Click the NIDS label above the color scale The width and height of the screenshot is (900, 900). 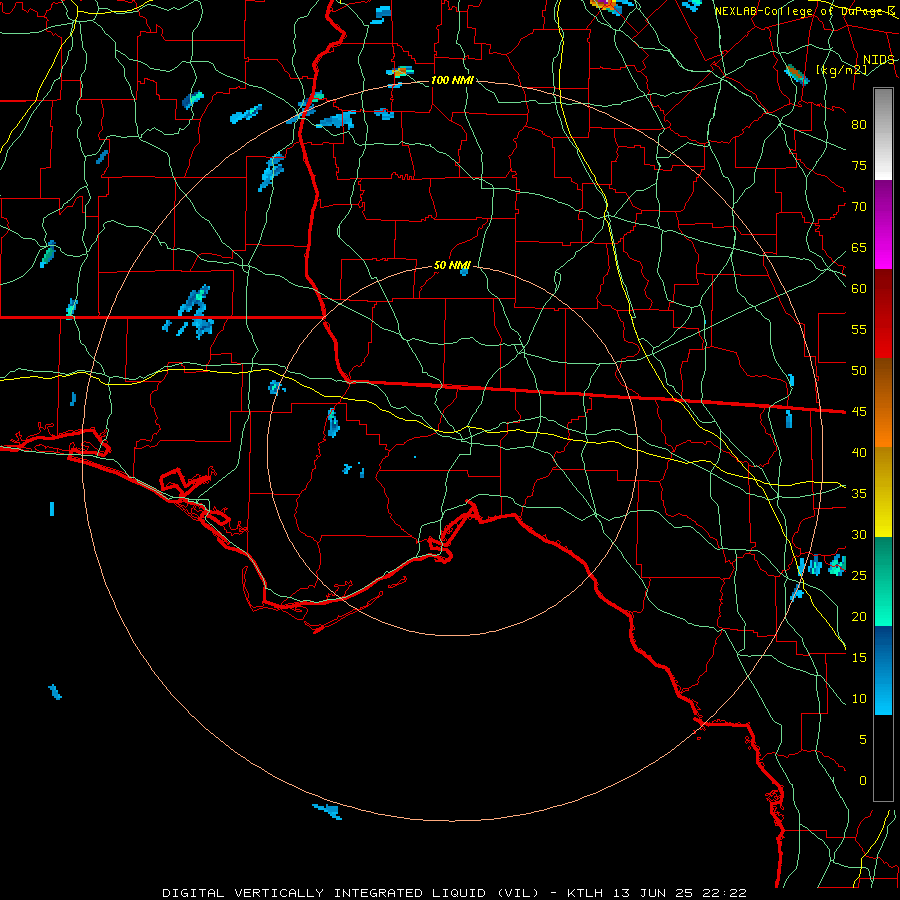point(878,60)
